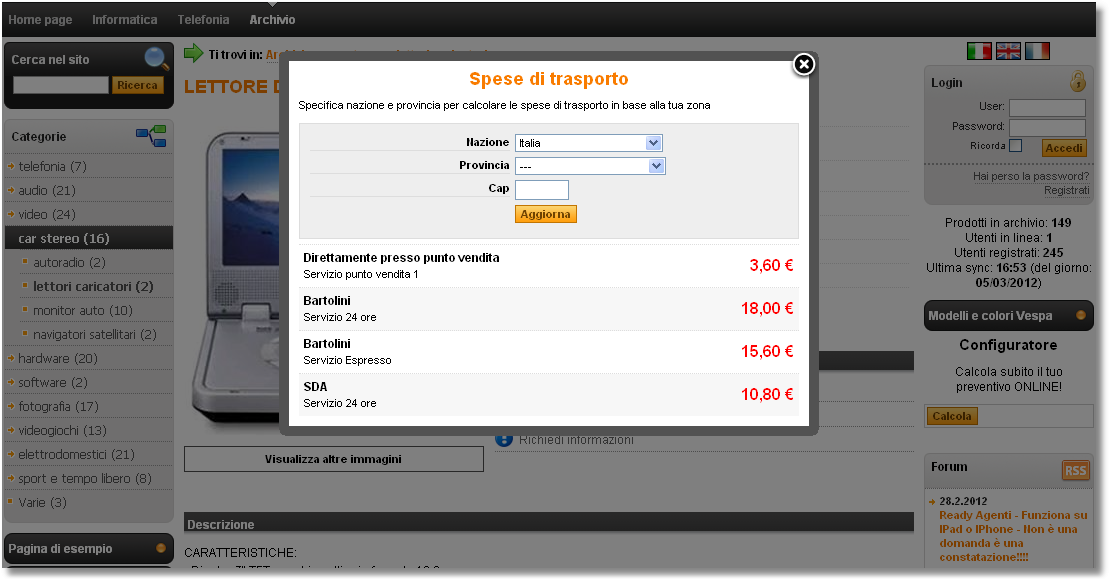This screenshot has height=582, width=1110.
Task: Select Direttamente presso punto vendita option
Action: pos(549,266)
